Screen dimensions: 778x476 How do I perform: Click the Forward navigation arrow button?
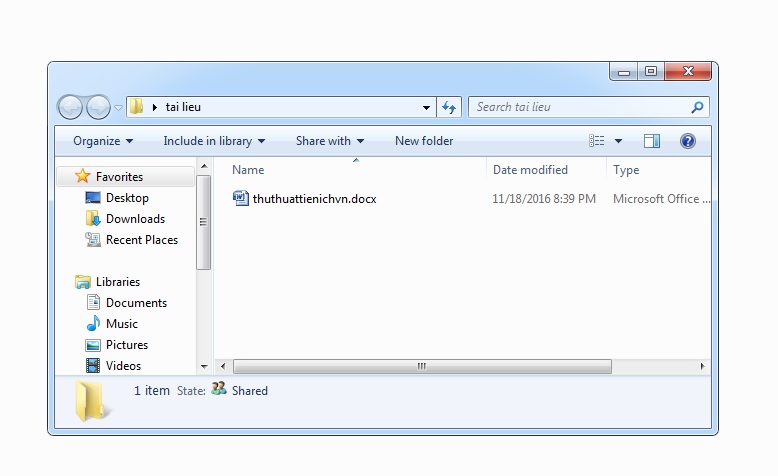[98, 107]
